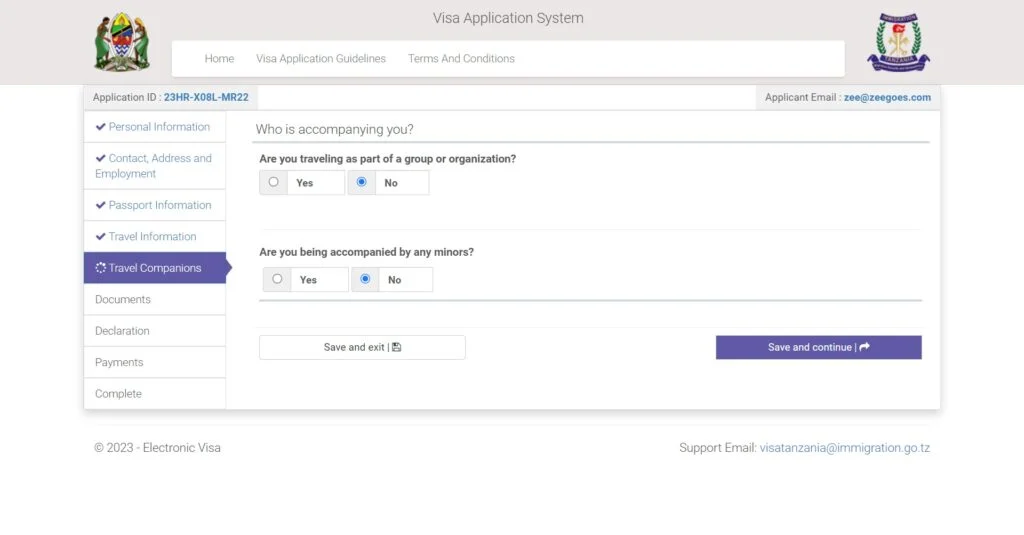The width and height of the screenshot is (1024, 535).
Task: Go to Contact, Address and Employment step
Action: click(x=153, y=166)
